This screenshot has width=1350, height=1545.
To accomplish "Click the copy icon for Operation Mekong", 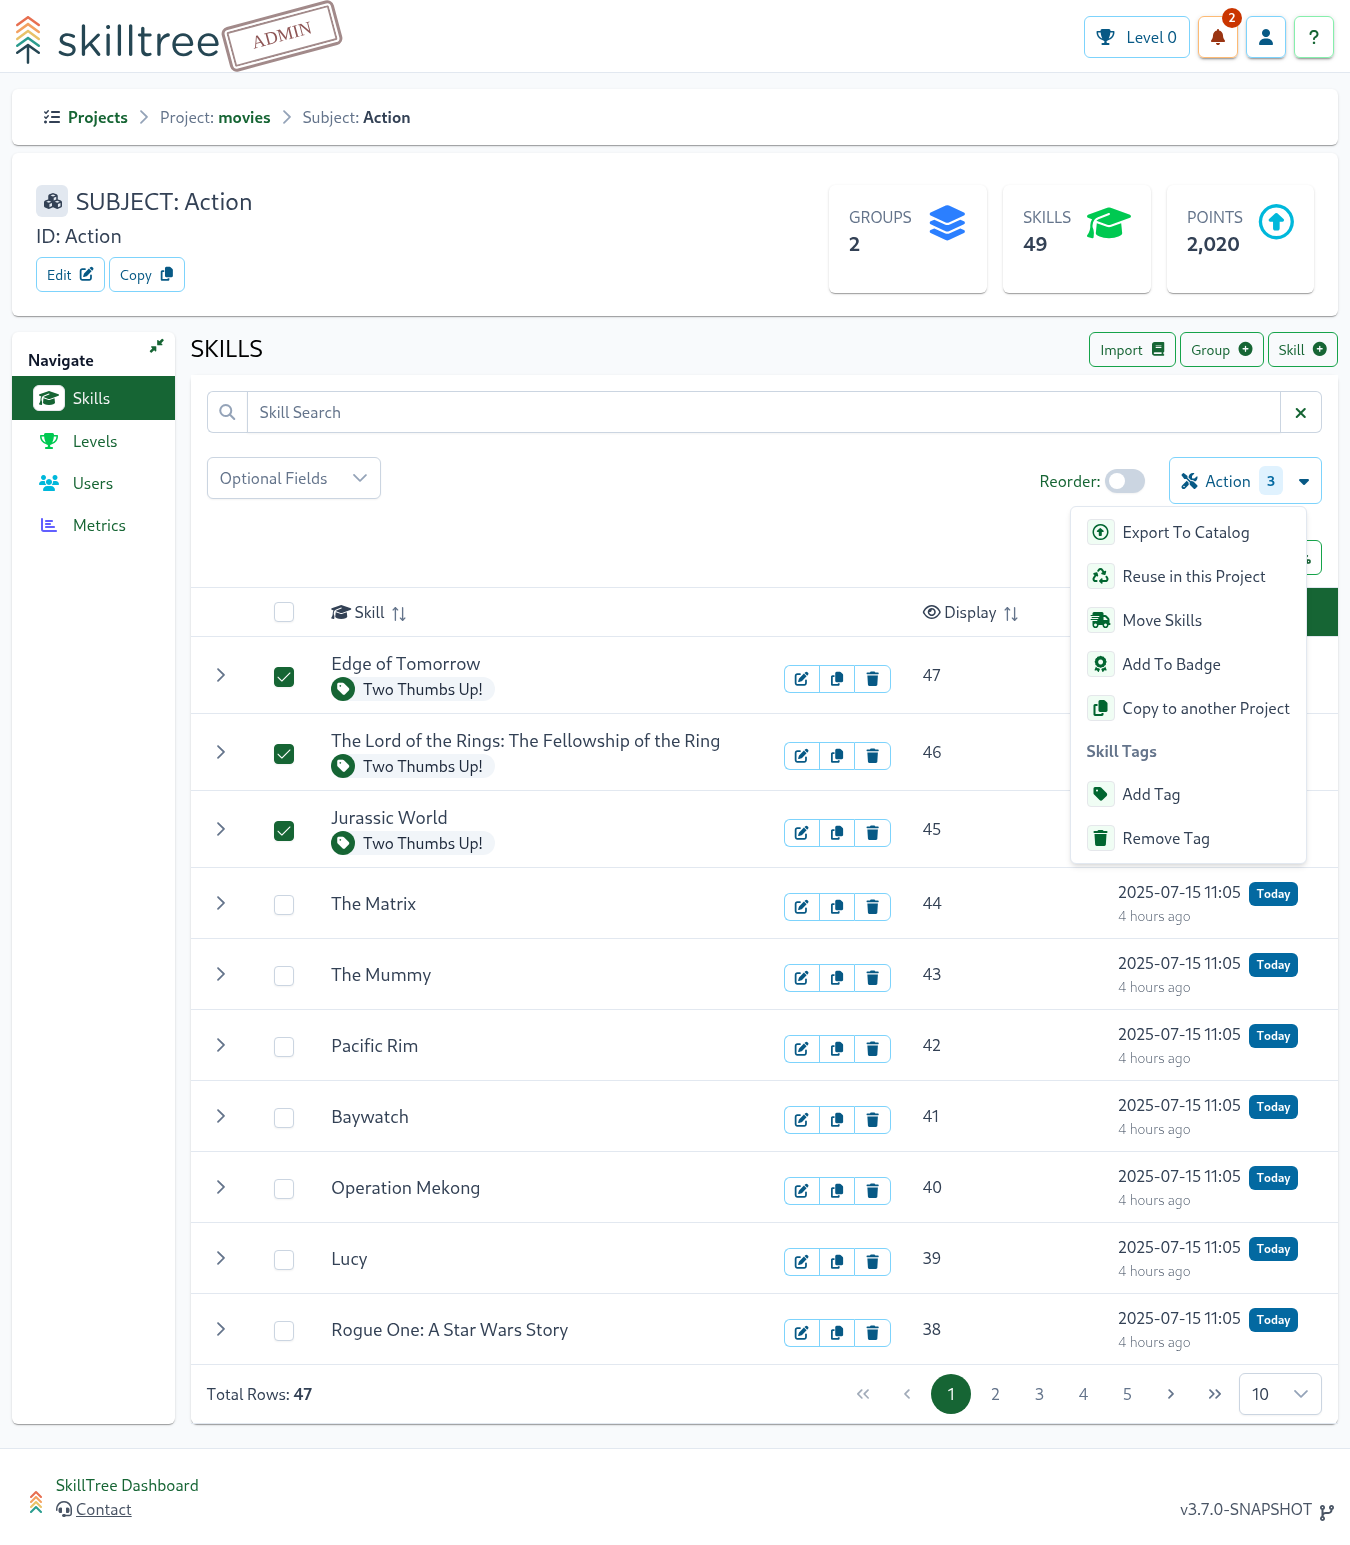I will (x=837, y=1191).
